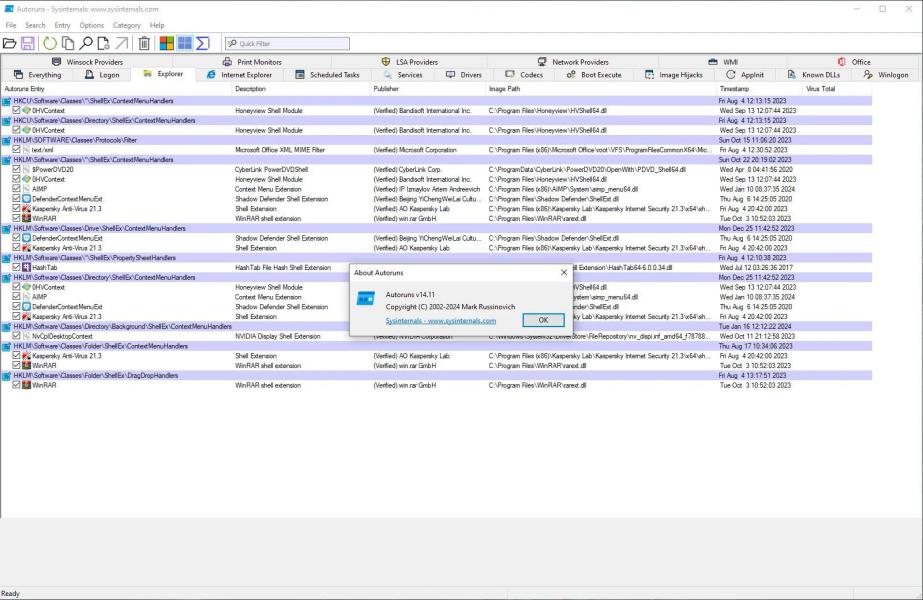Switch to the Logon tab
This screenshot has width=923, height=600.
[x=102, y=75]
